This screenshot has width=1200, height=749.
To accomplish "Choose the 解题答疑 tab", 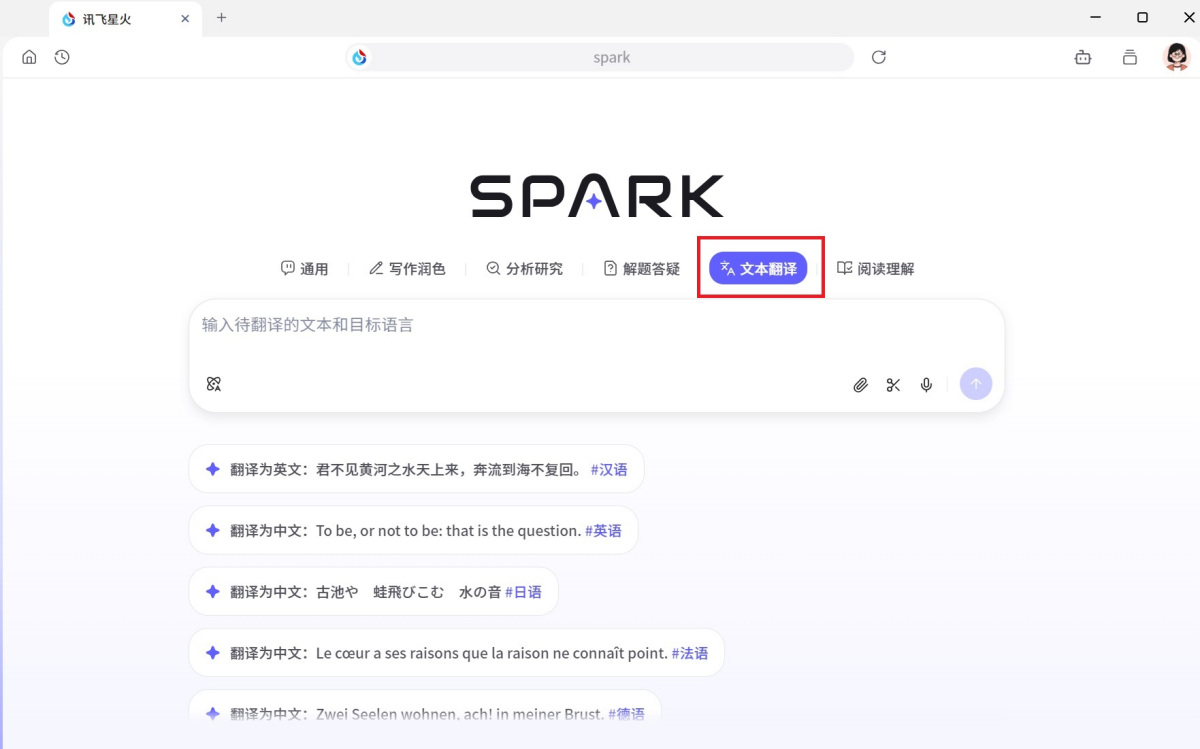I will (x=641, y=268).
